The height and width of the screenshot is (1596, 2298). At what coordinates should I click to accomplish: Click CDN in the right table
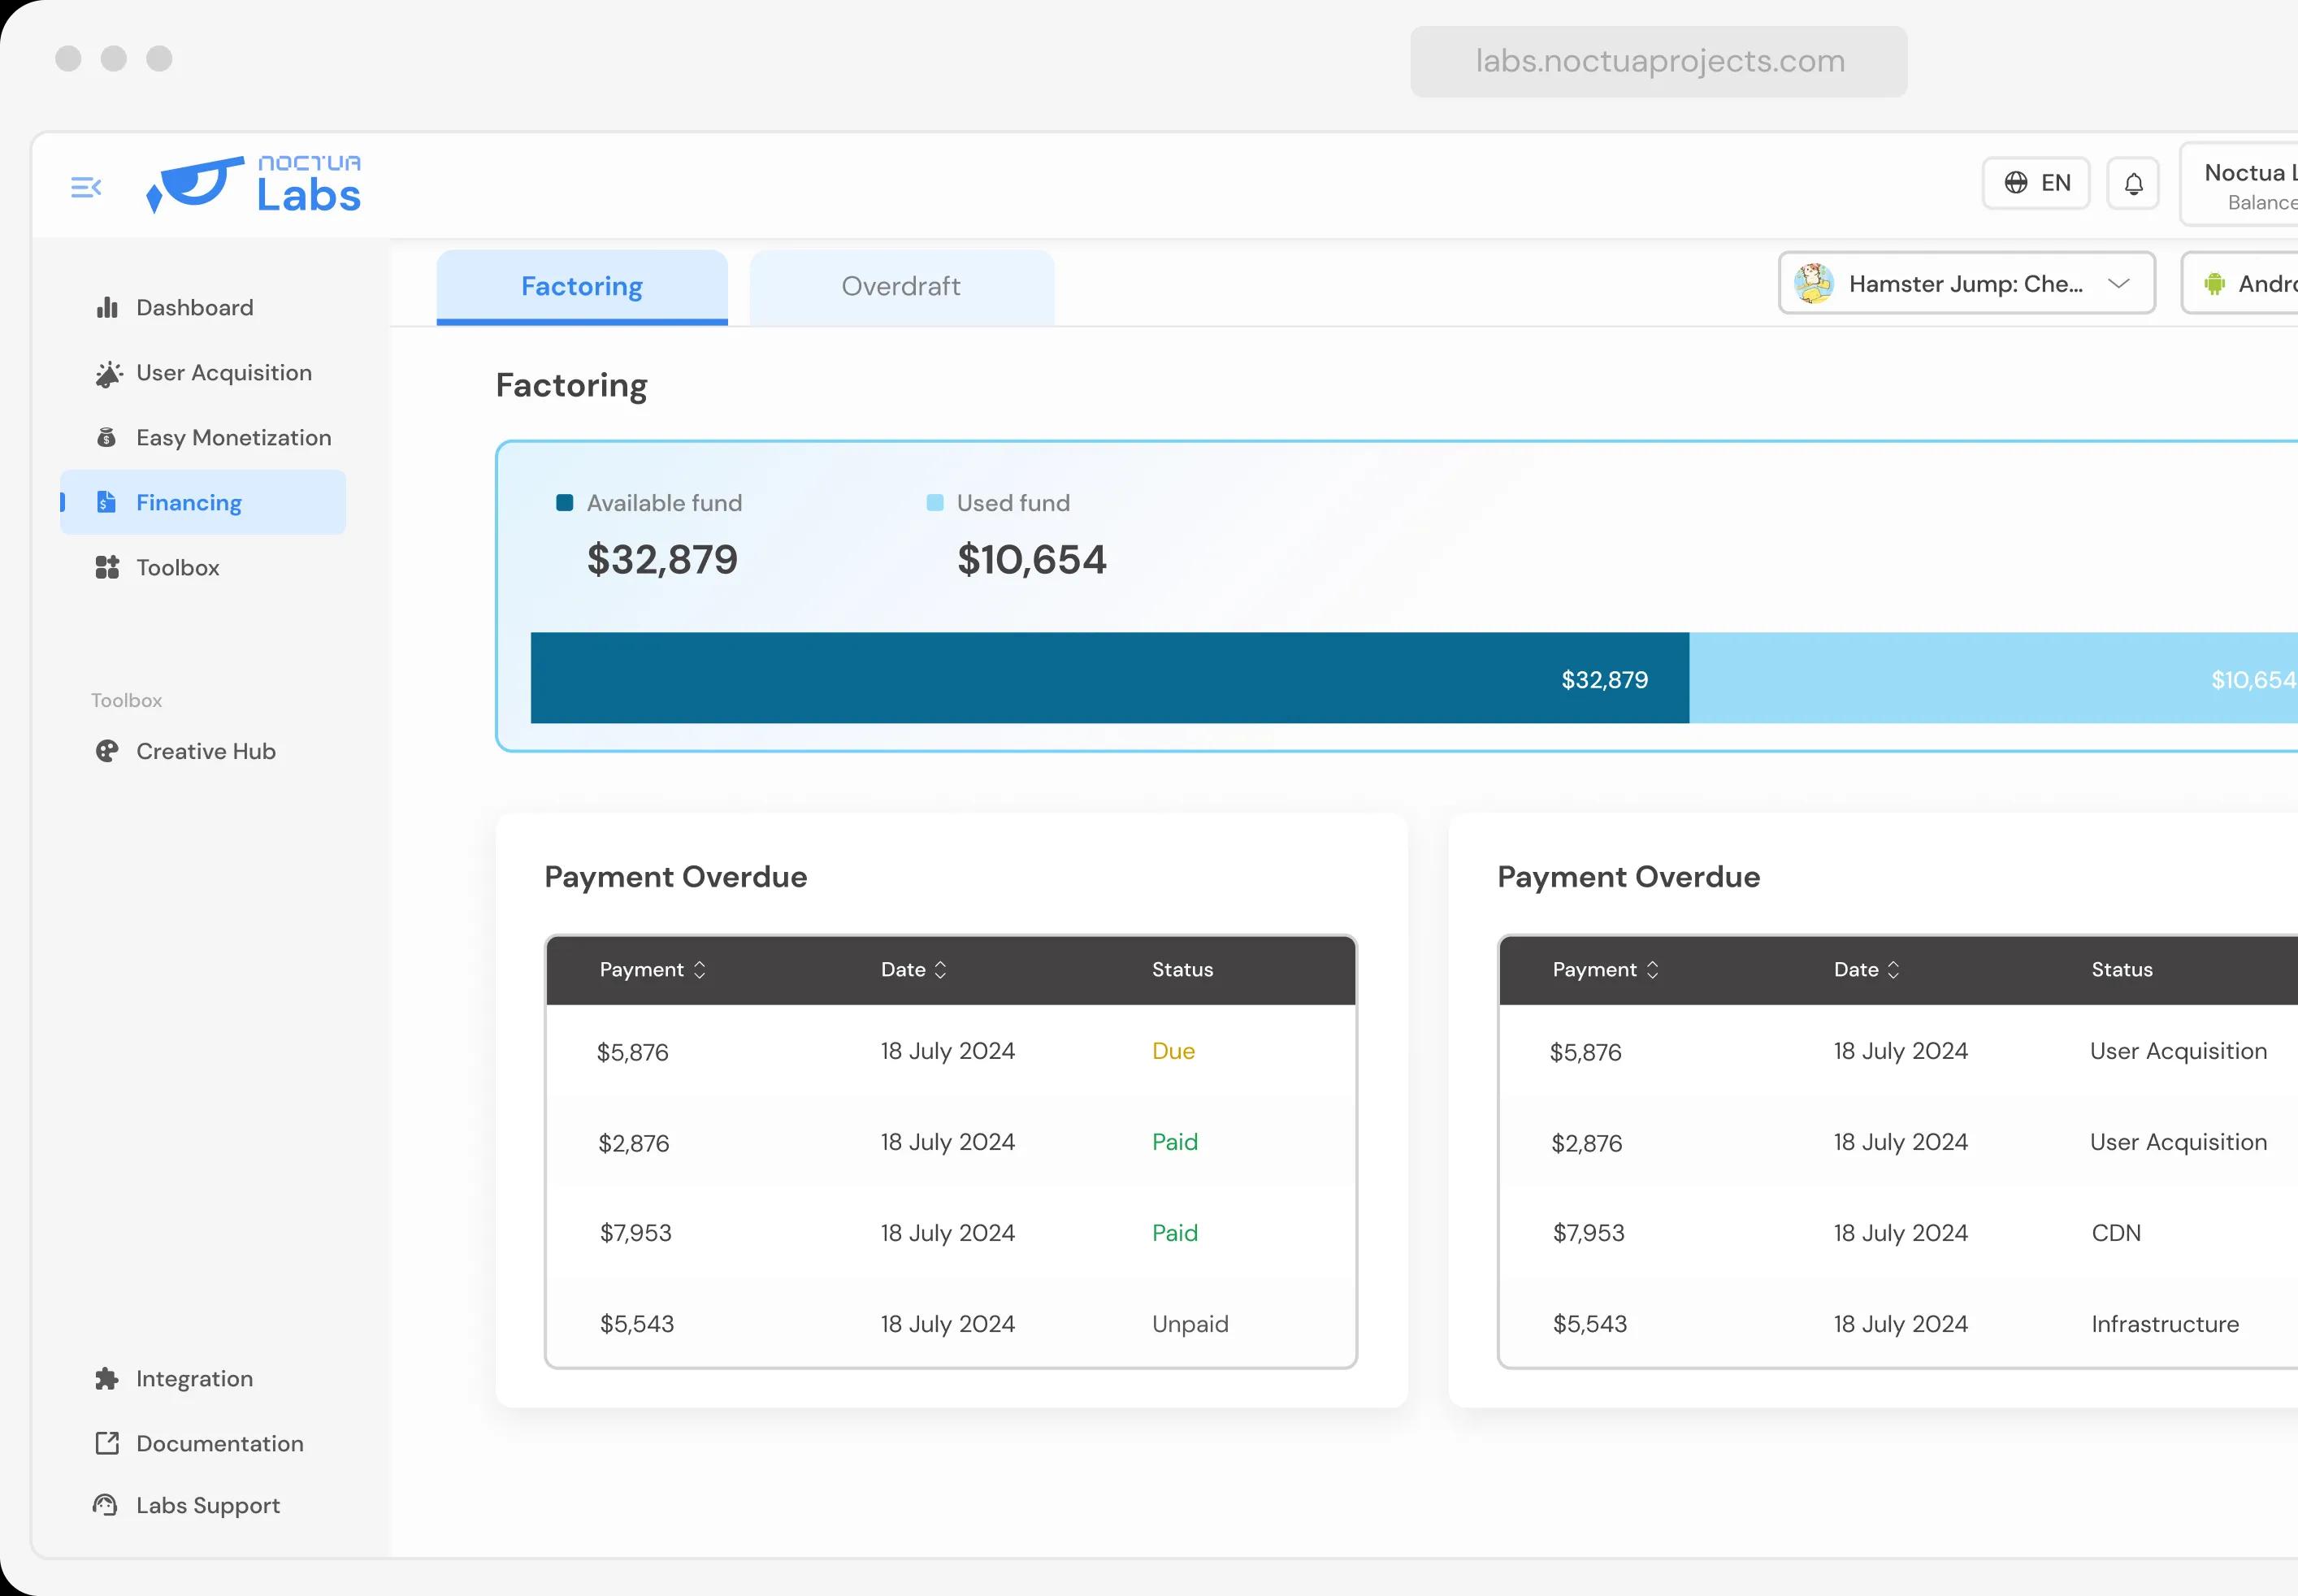[x=2116, y=1233]
